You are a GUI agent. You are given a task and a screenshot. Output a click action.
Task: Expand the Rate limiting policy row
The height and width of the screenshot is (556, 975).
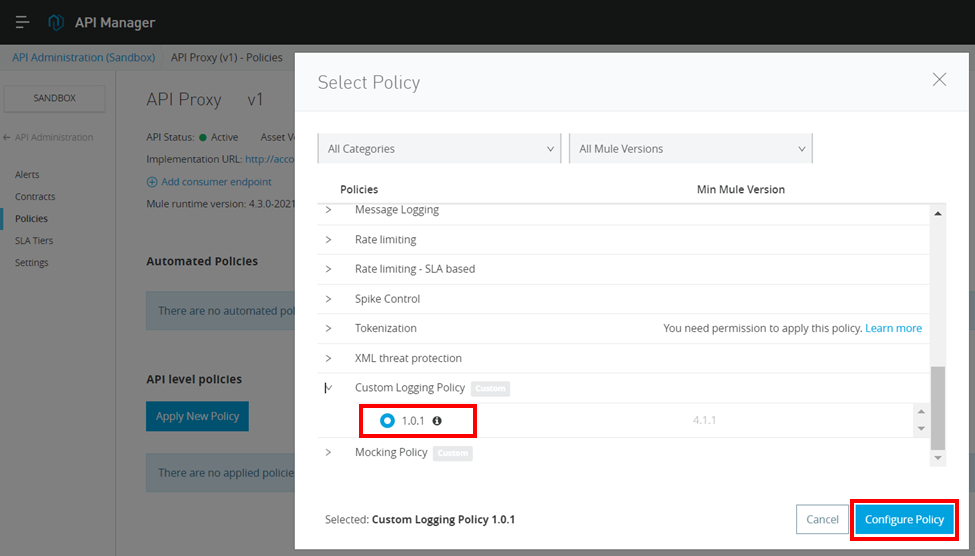point(328,240)
